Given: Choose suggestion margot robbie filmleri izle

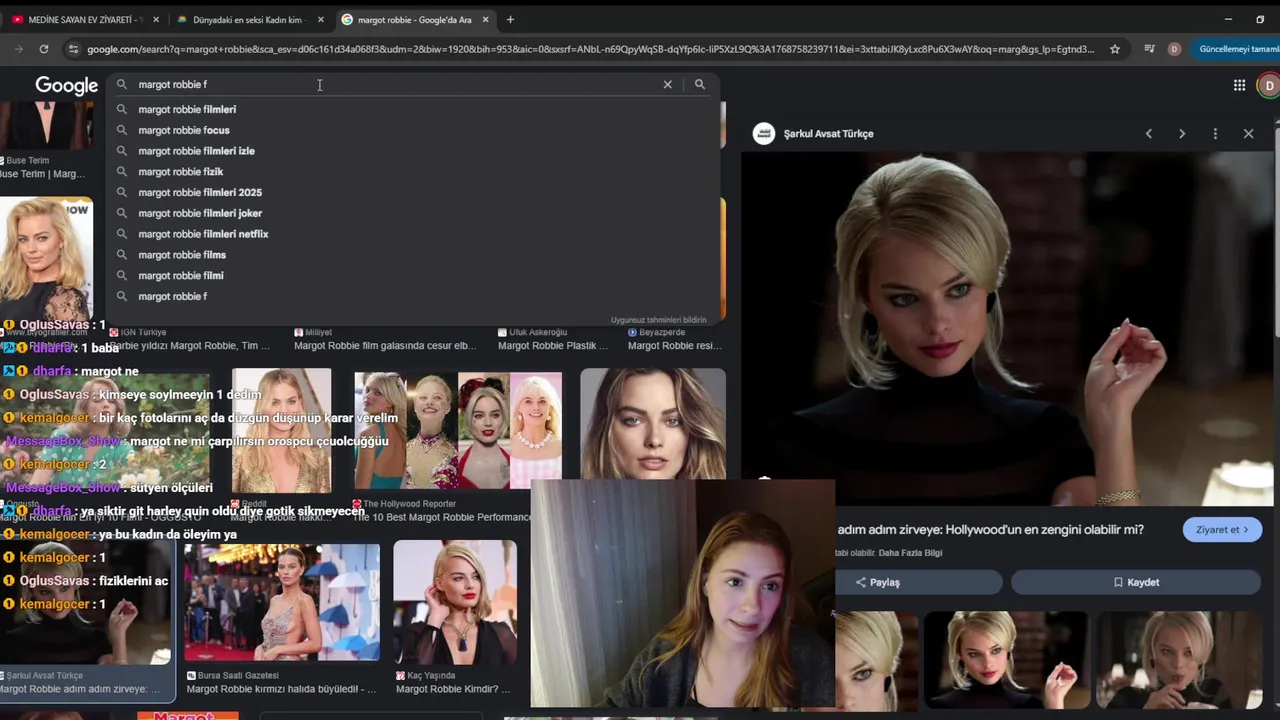Looking at the screenshot, I should pos(196,151).
